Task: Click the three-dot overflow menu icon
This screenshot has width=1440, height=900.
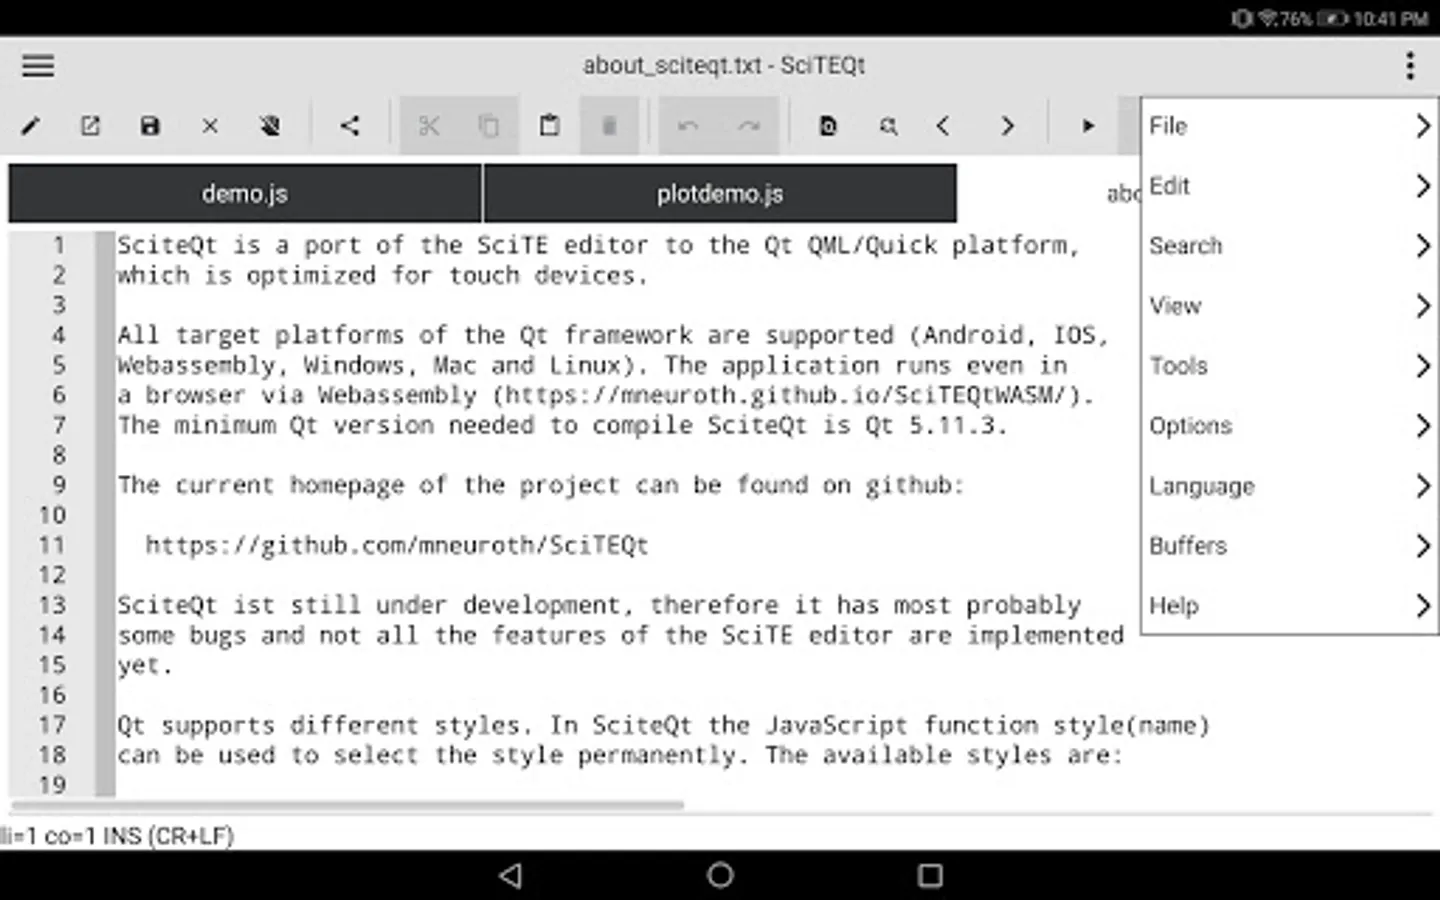Action: pyautogui.click(x=1410, y=66)
